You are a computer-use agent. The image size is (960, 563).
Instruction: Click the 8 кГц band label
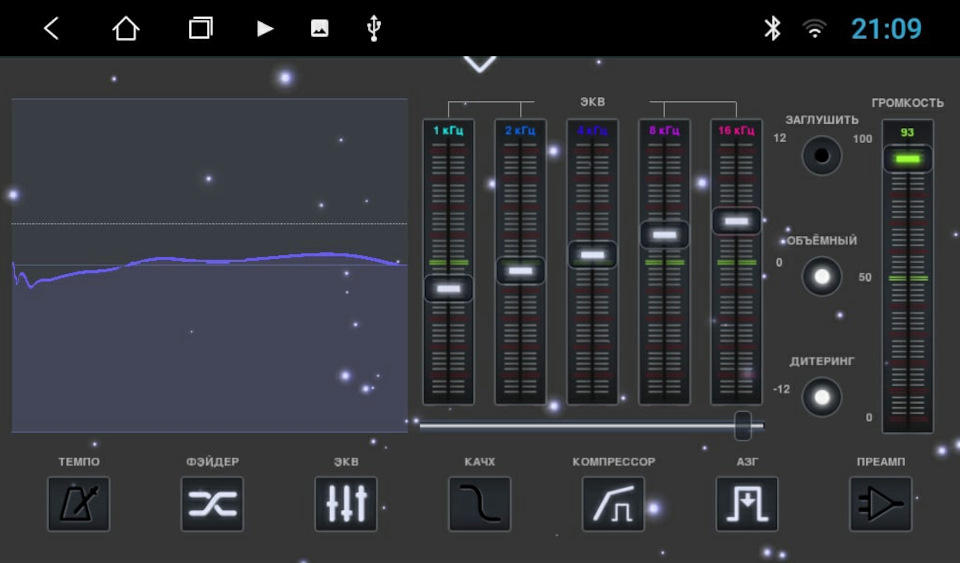(664, 130)
